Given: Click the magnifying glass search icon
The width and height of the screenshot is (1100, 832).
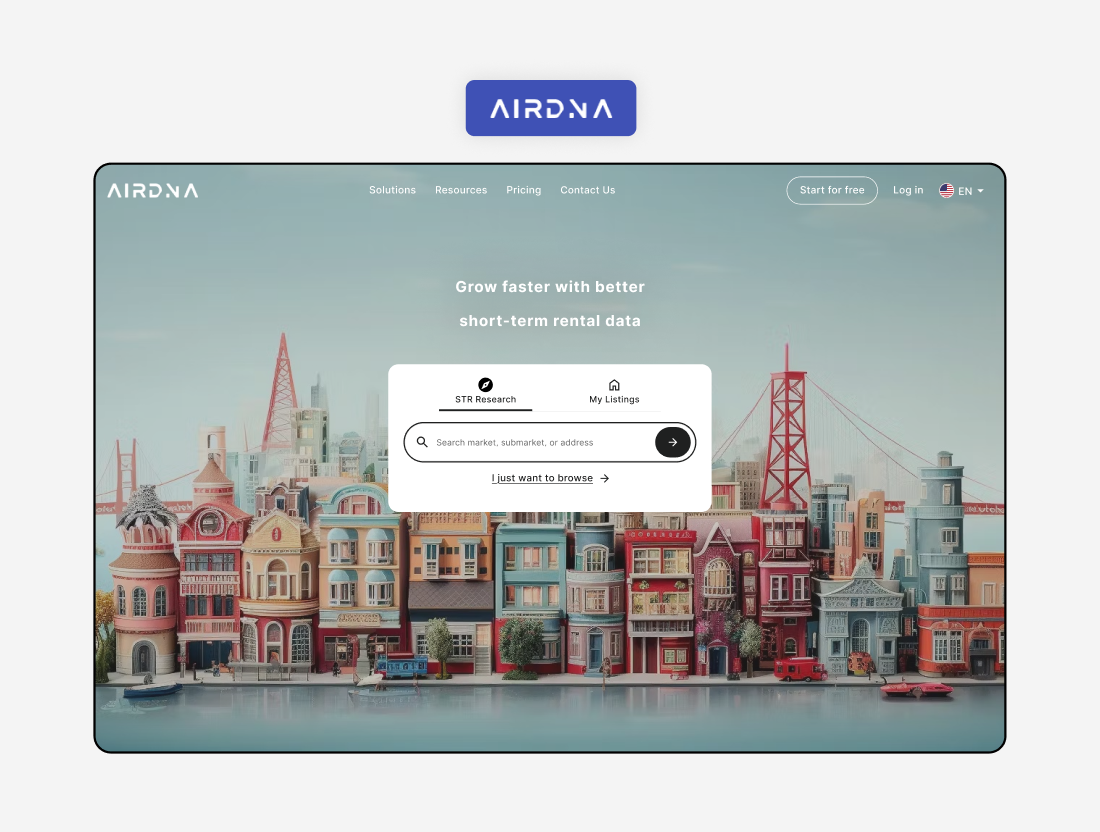Looking at the screenshot, I should 422,442.
